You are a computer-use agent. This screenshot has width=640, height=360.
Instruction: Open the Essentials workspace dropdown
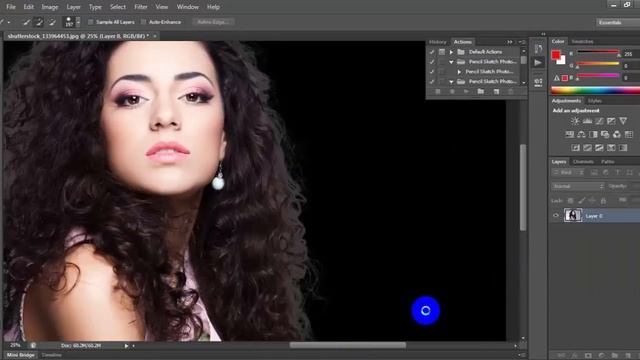click(618, 22)
